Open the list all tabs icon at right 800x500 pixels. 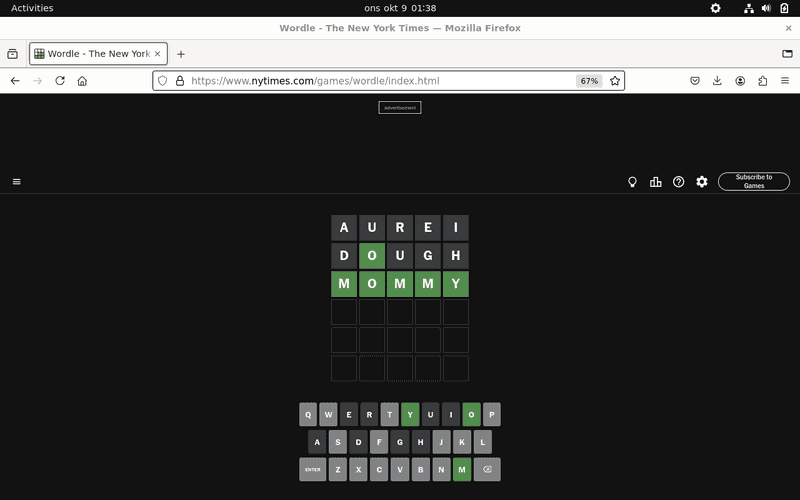787,54
